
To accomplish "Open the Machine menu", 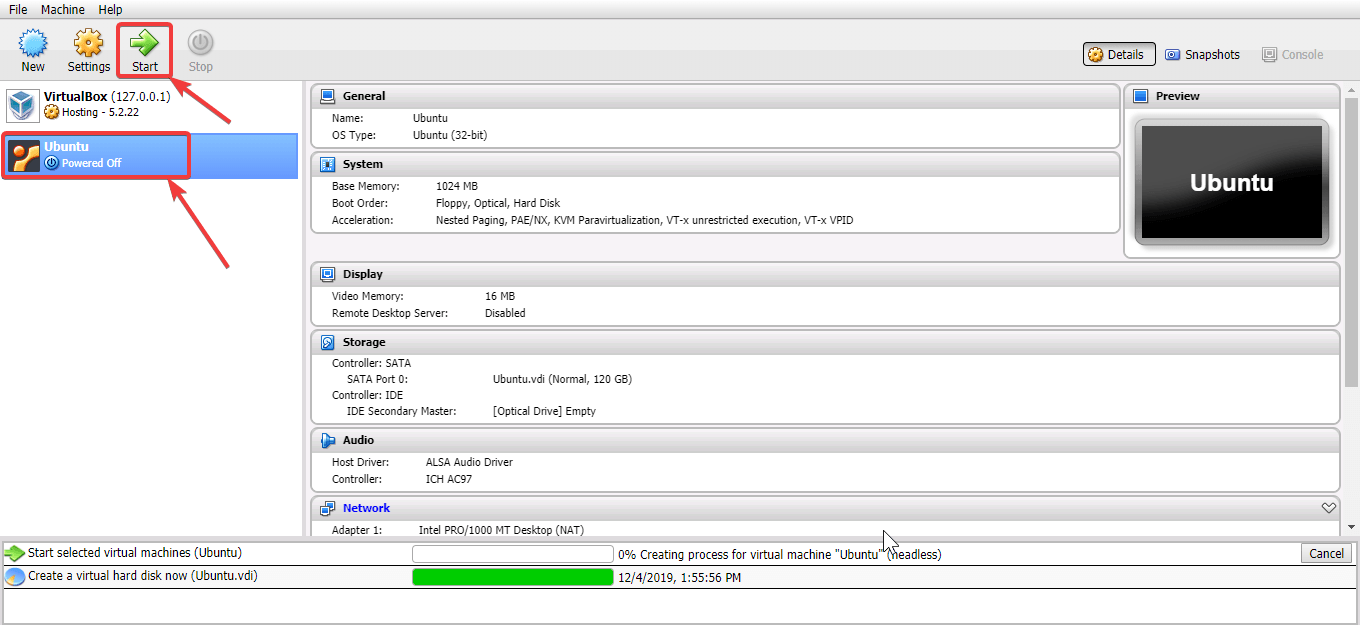I will click(63, 9).
